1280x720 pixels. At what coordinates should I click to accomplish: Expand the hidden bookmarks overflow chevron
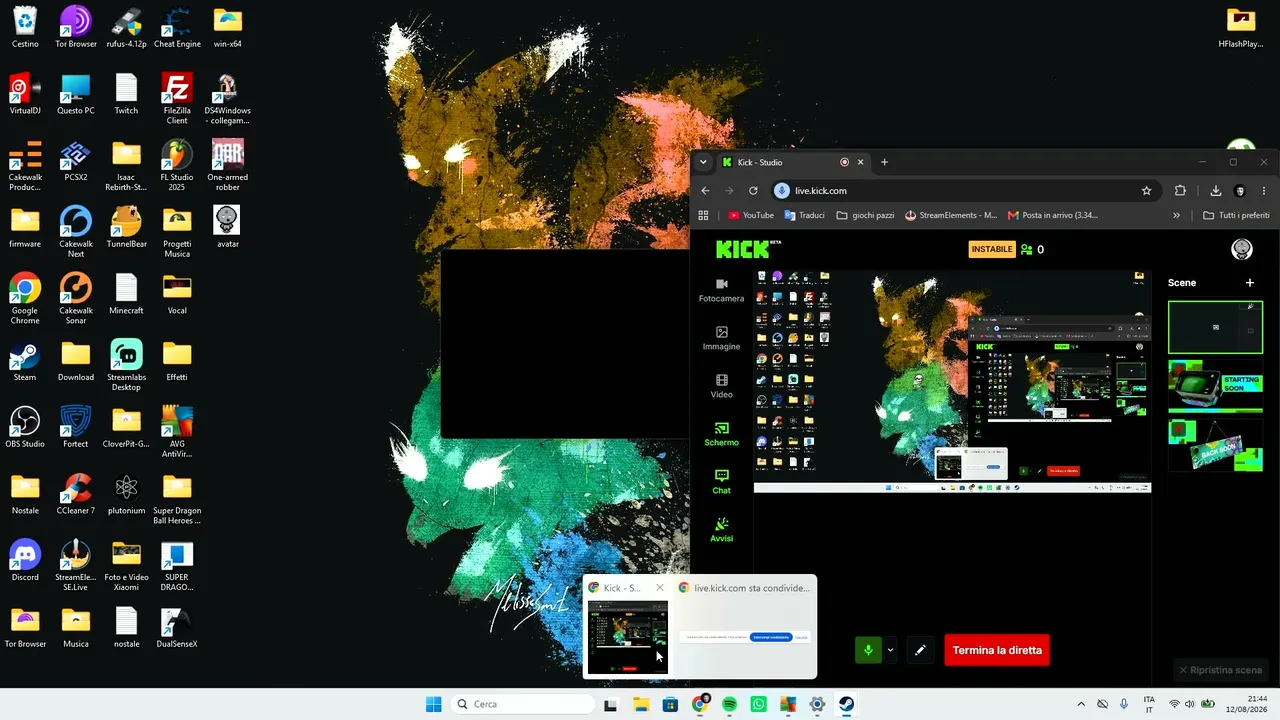point(1176,215)
